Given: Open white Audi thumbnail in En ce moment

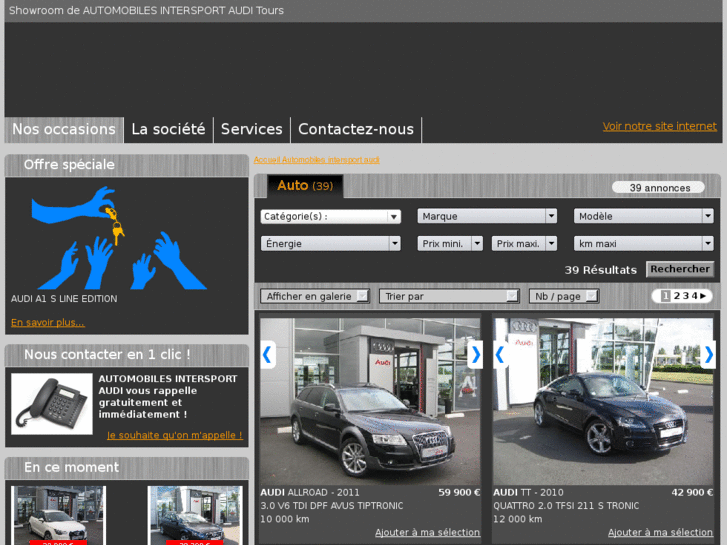Looking at the screenshot, I should (x=58, y=515).
